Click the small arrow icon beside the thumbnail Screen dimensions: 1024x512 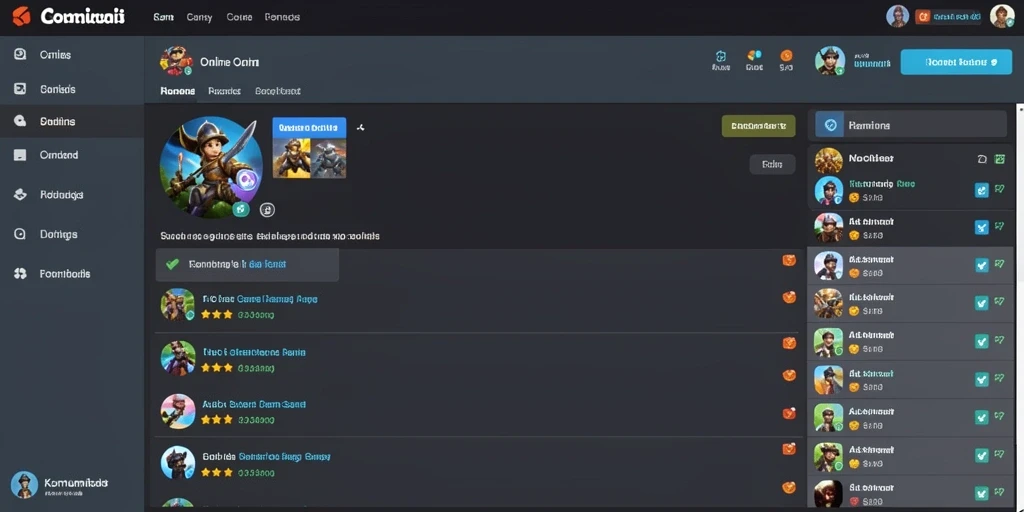(x=360, y=128)
